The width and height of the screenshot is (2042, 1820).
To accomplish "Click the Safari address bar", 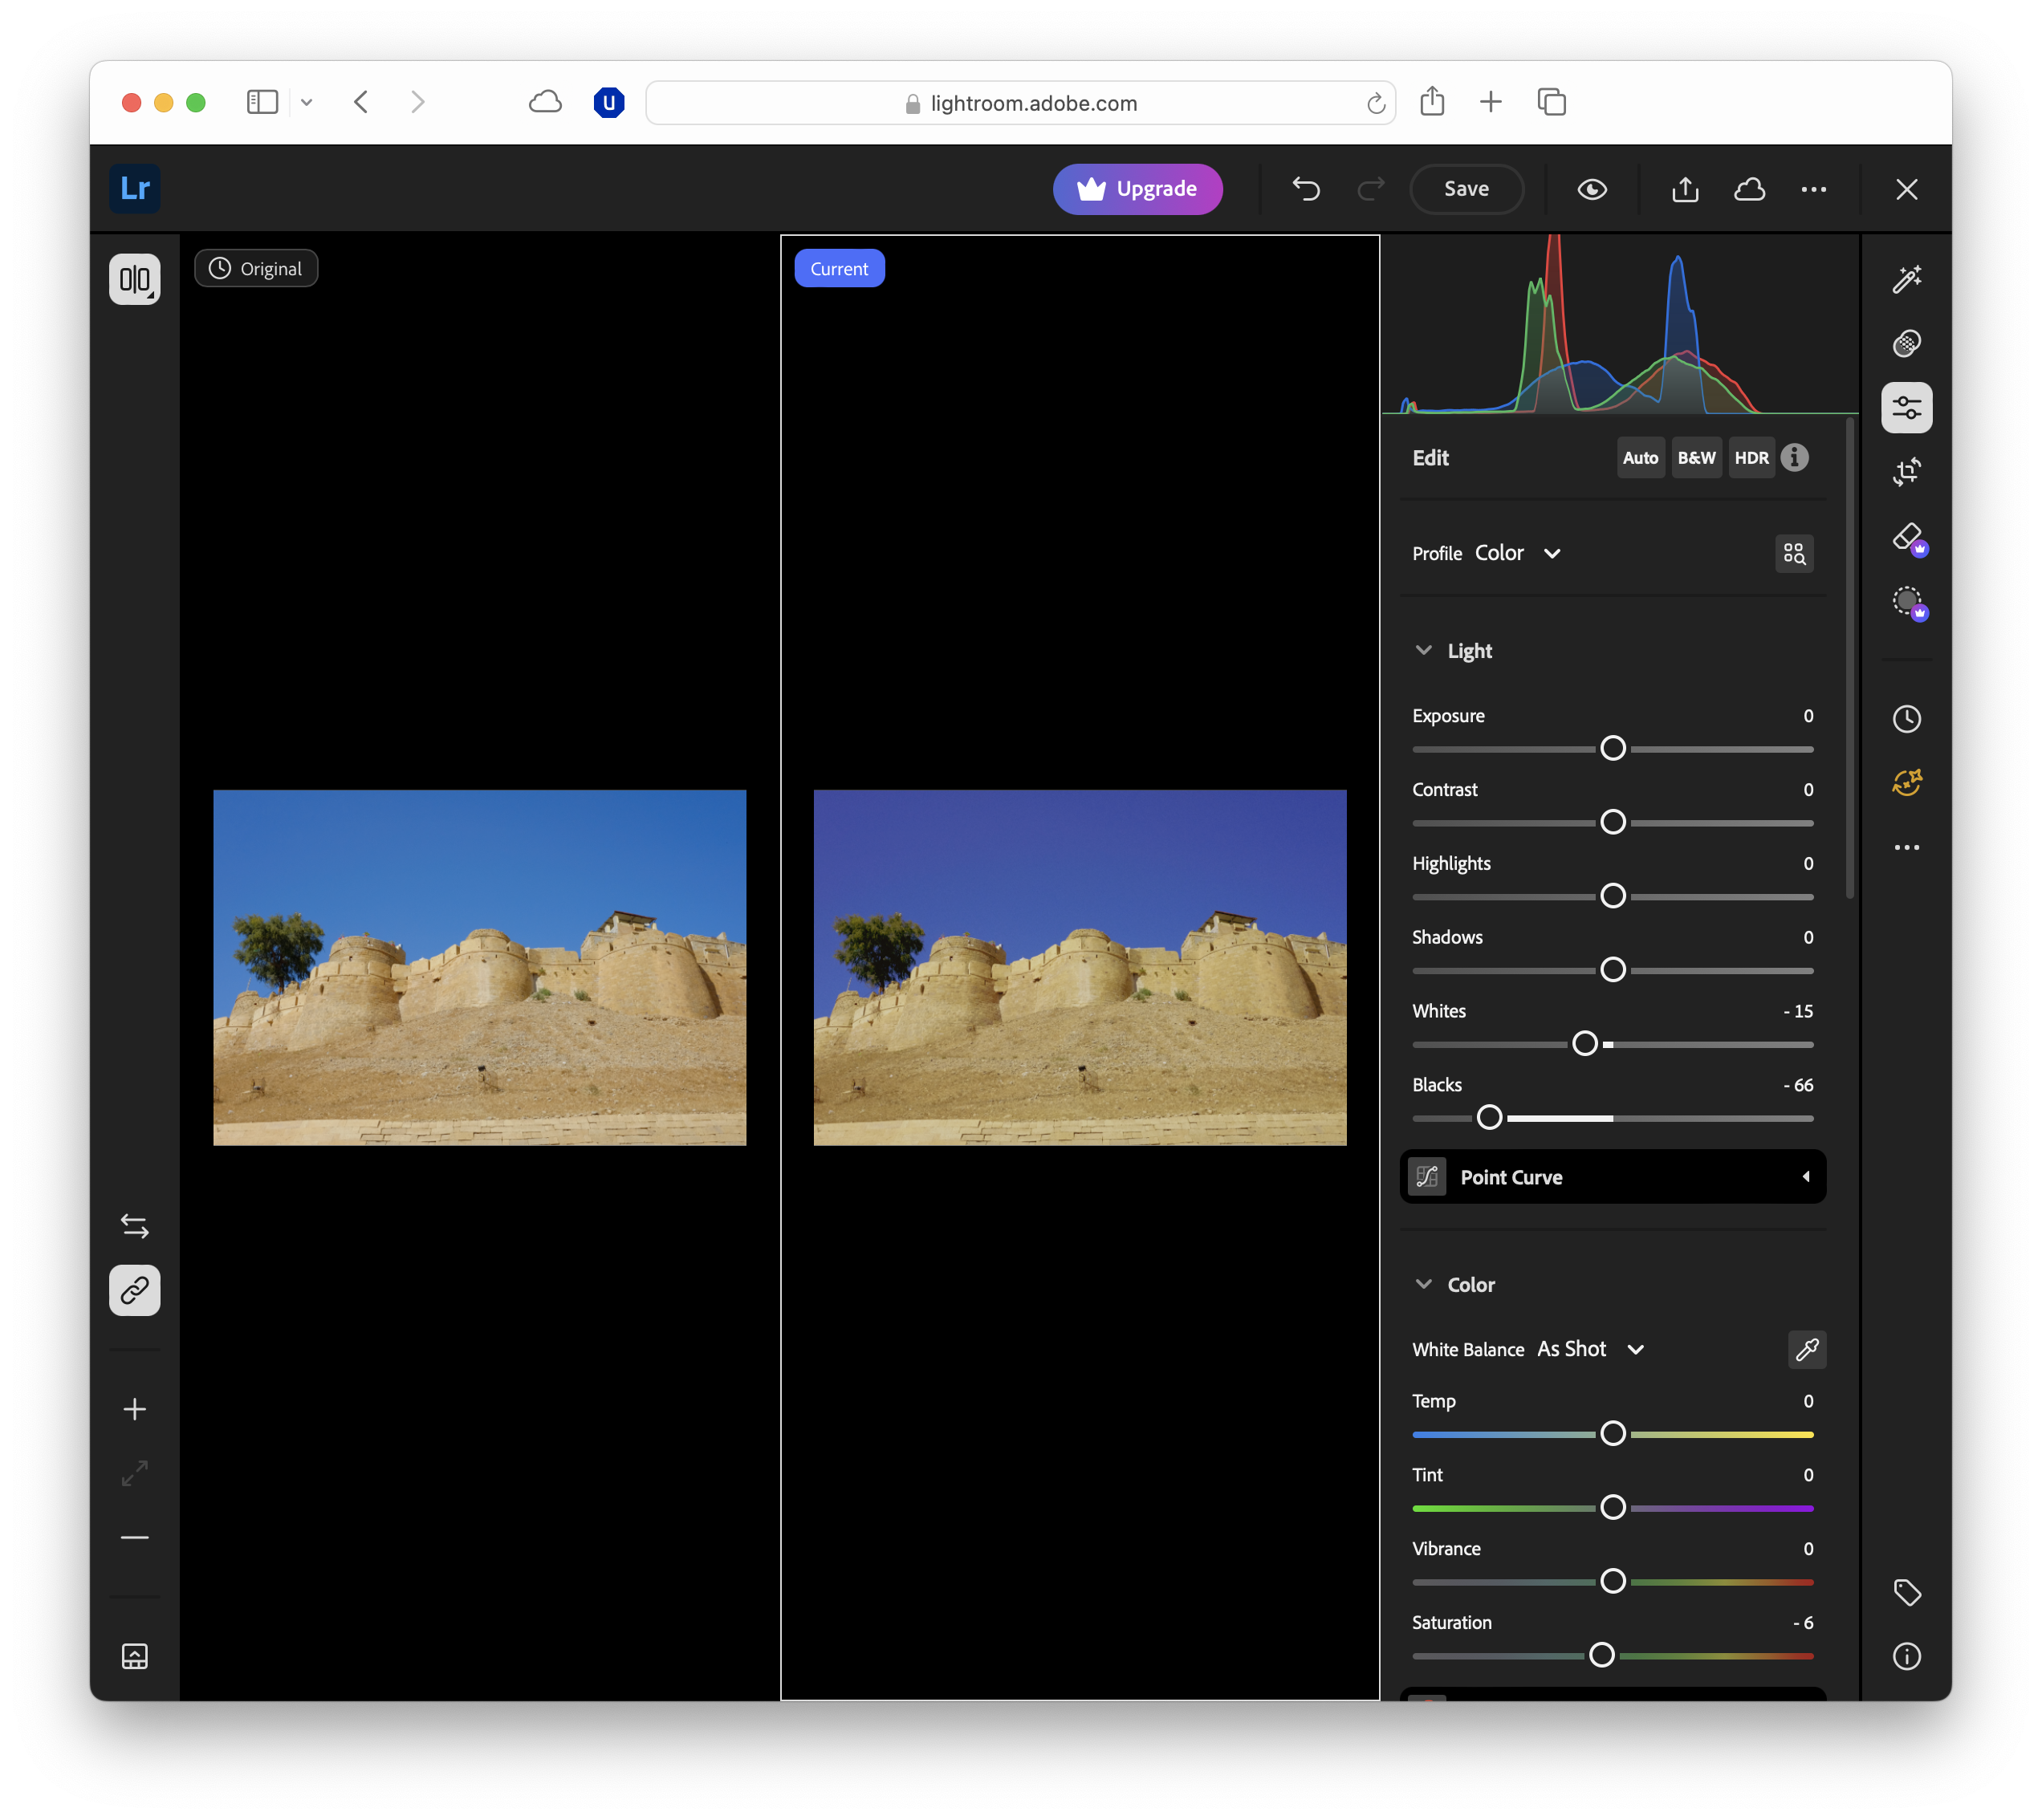I will tap(1020, 103).
